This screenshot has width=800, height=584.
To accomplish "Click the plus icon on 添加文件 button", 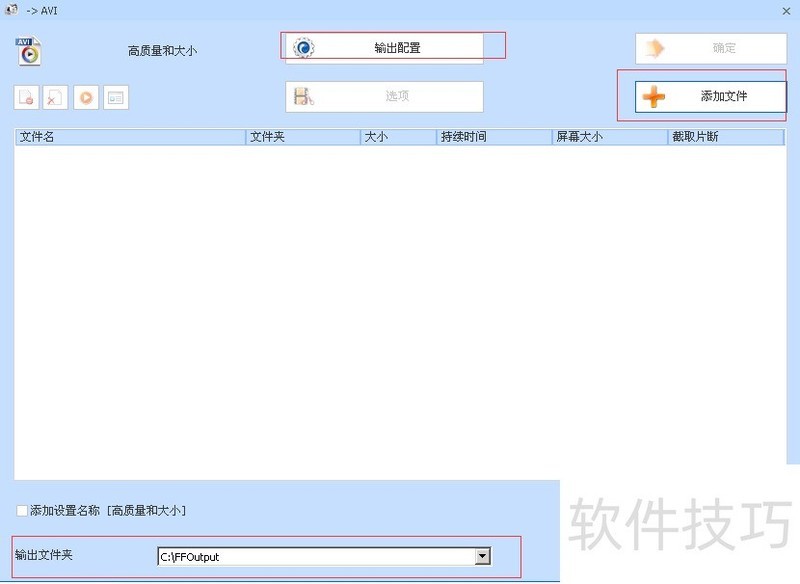I will point(654,96).
